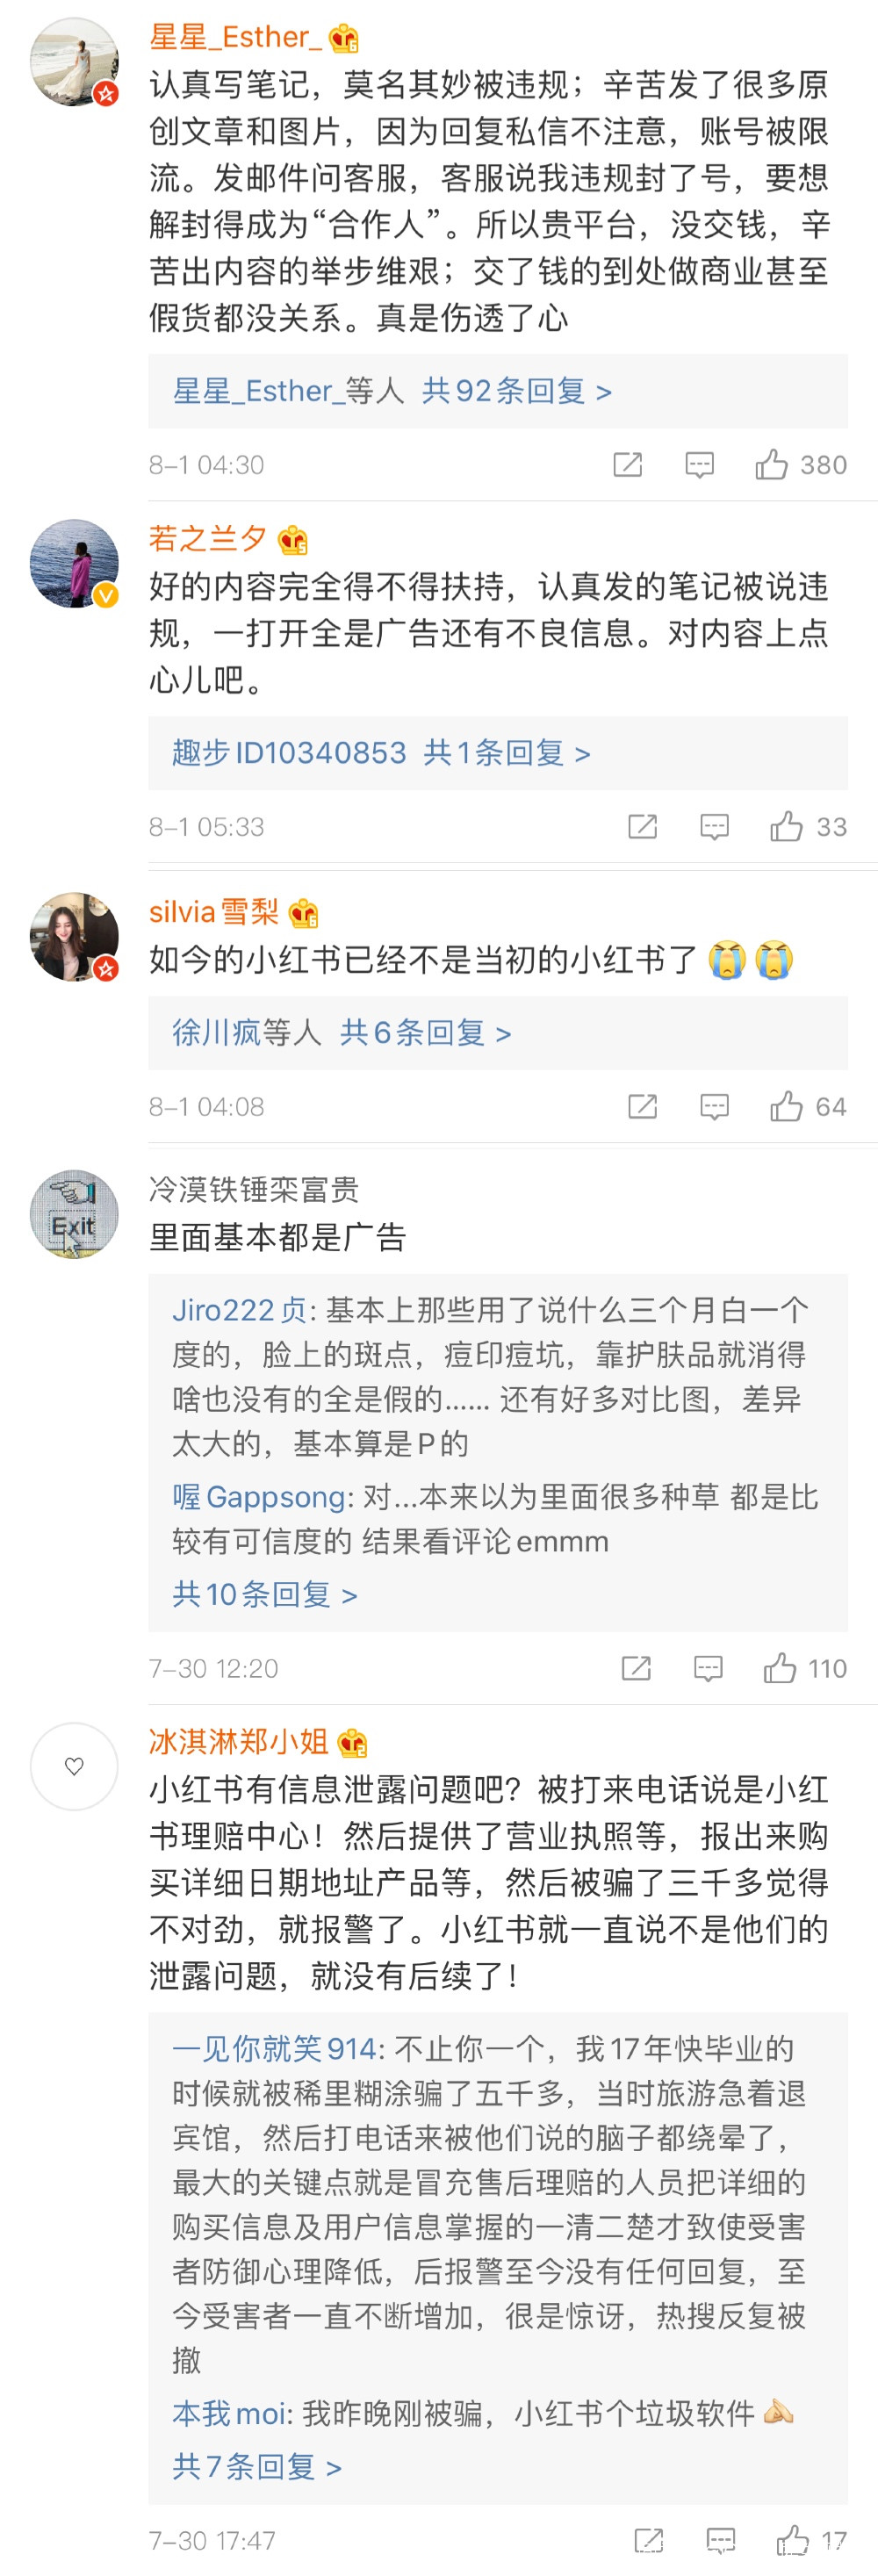
Task: Reply to 星星_Esther_'s comment via comment icon
Action: pyautogui.click(x=699, y=465)
